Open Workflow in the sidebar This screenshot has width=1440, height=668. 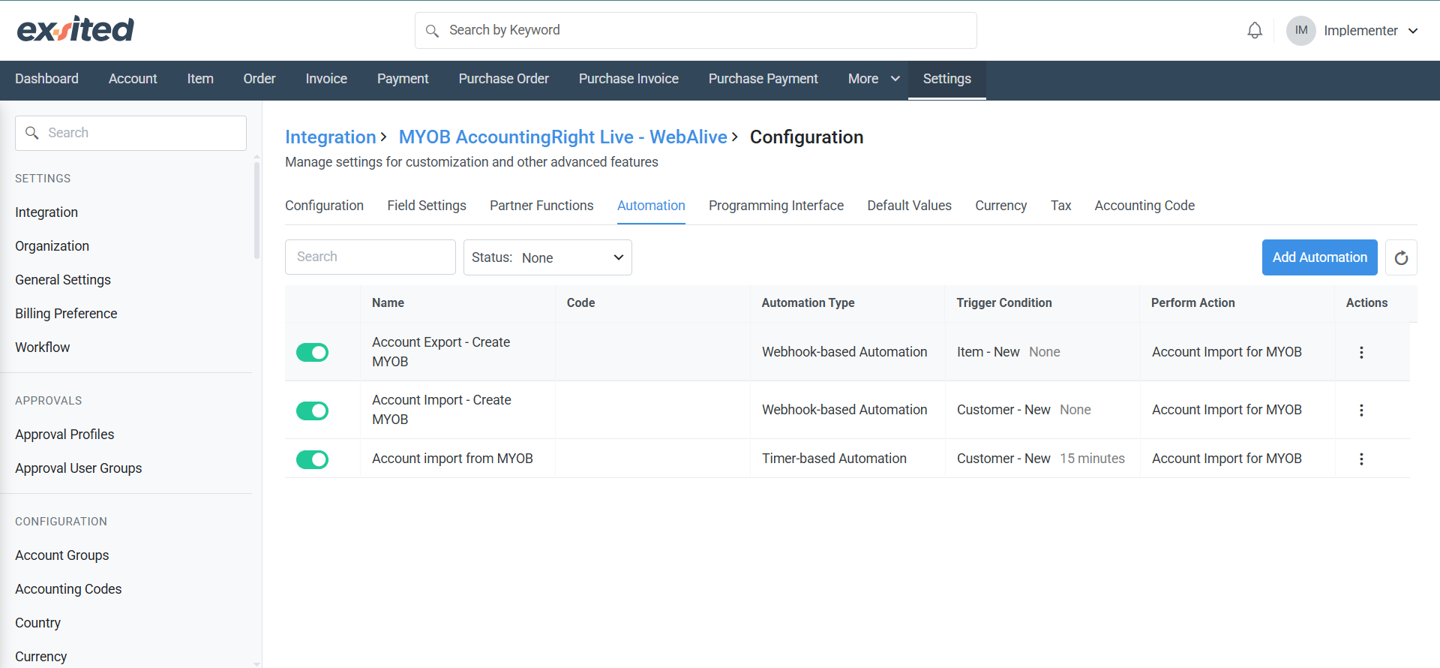point(42,348)
